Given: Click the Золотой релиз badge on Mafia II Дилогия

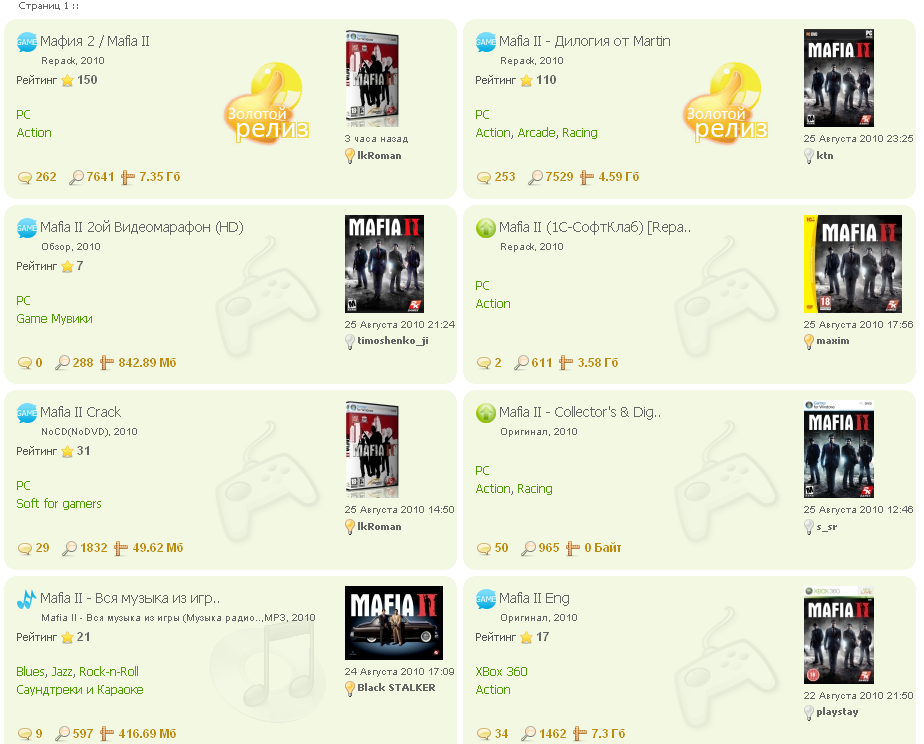Looking at the screenshot, I should (726, 103).
